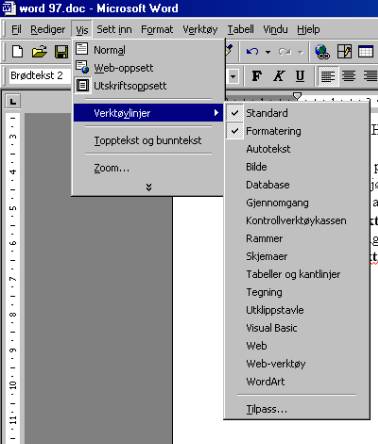Open the Vindu menu

tap(275, 30)
